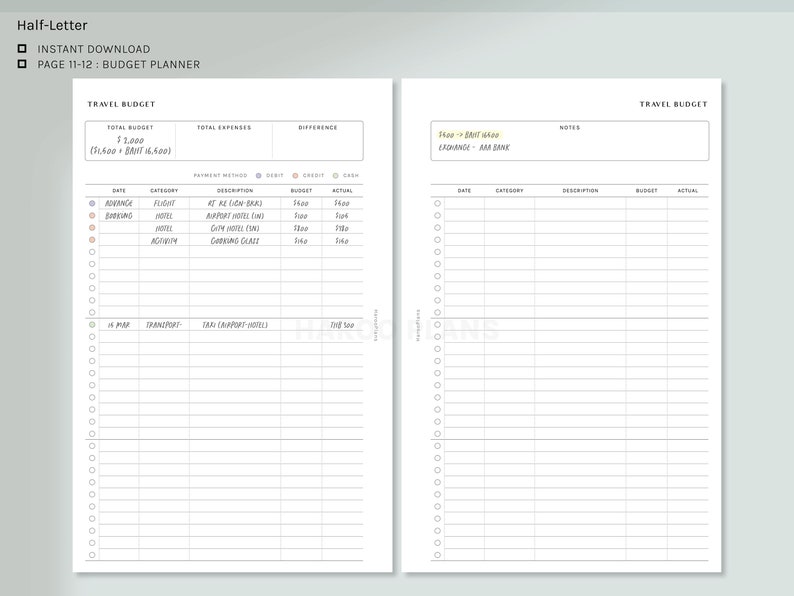Click the NOTES label on the right page
The height and width of the screenshot is (596, 794).
570,128
